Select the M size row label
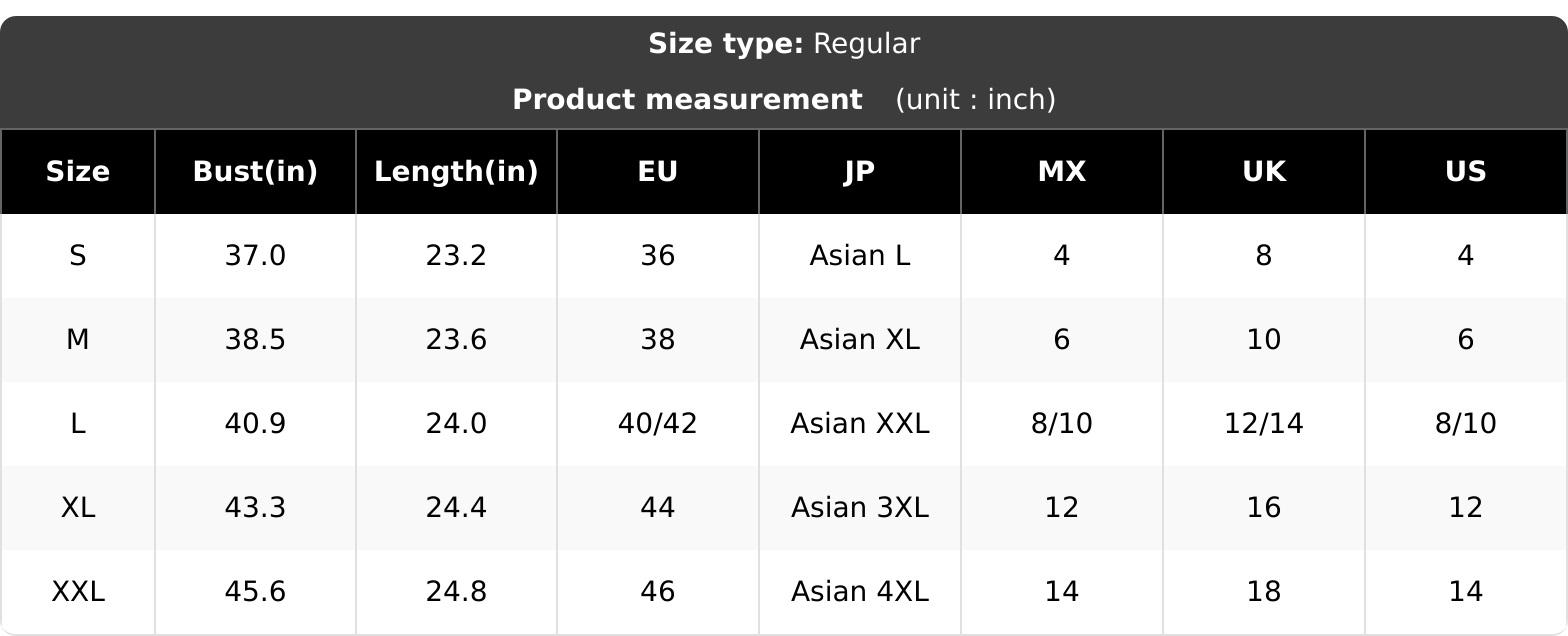 [78, 340]
